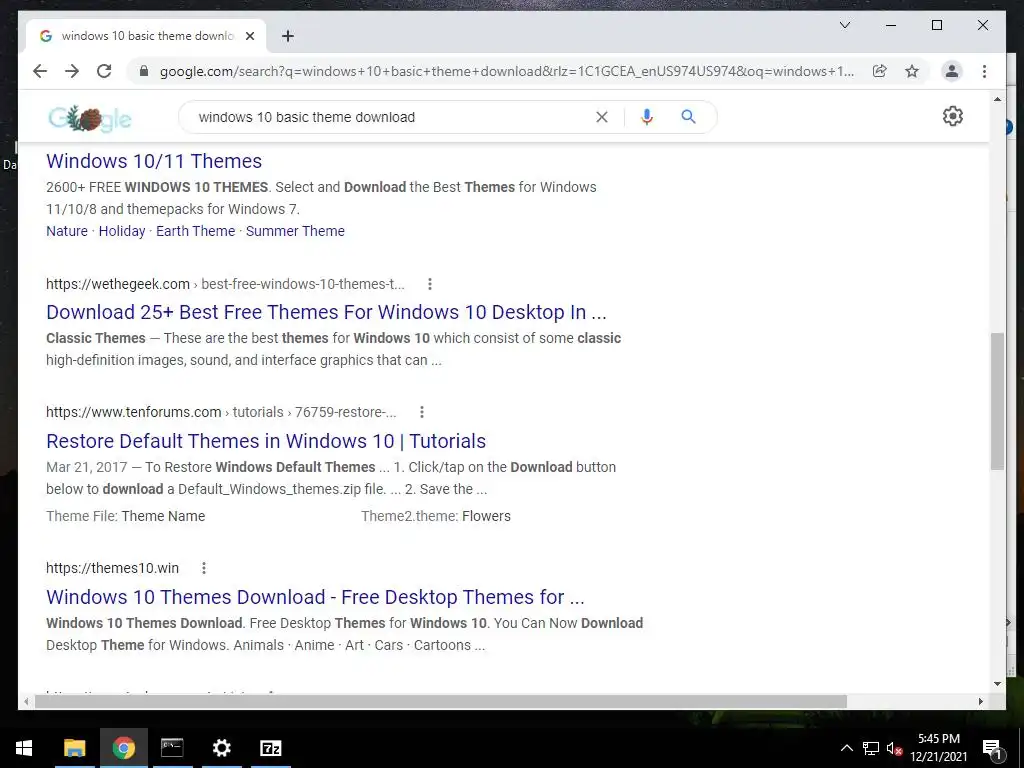Viewport: 1024px width, 768px height.
Task: Clear the search query text
Action: [602, 117]
